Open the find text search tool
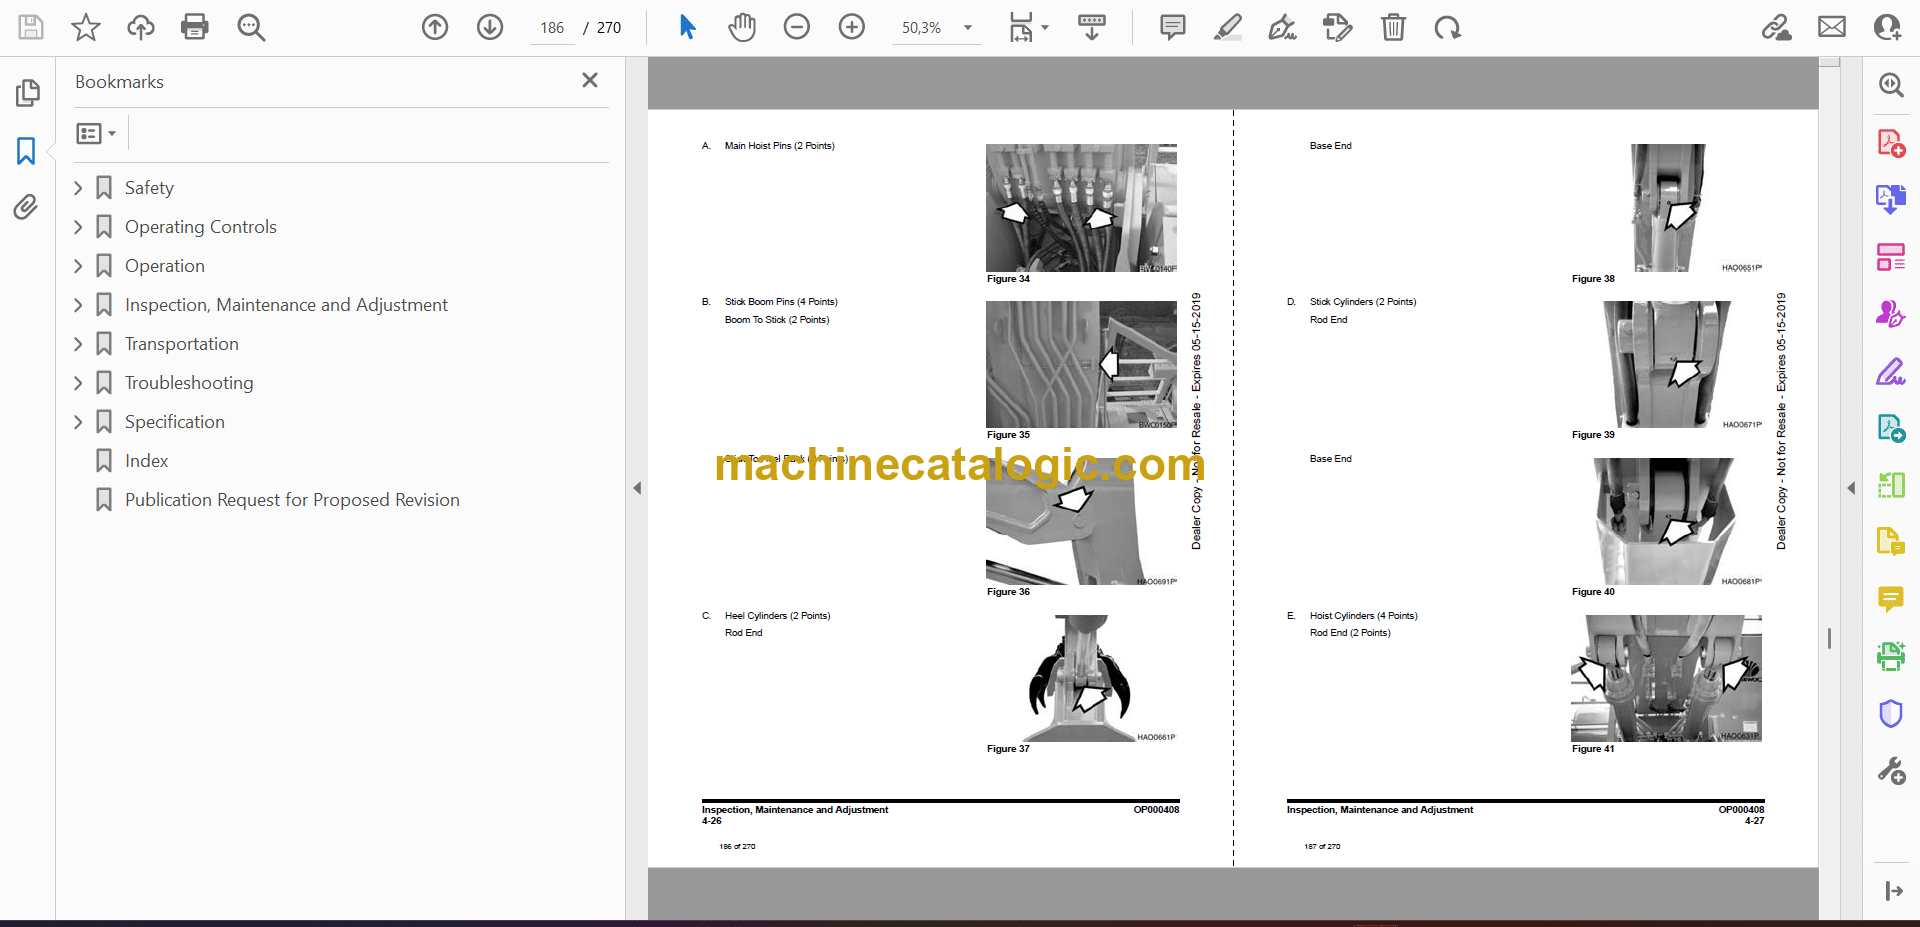The height and width of the screenshot is (927, 1920). coord(251,27)
